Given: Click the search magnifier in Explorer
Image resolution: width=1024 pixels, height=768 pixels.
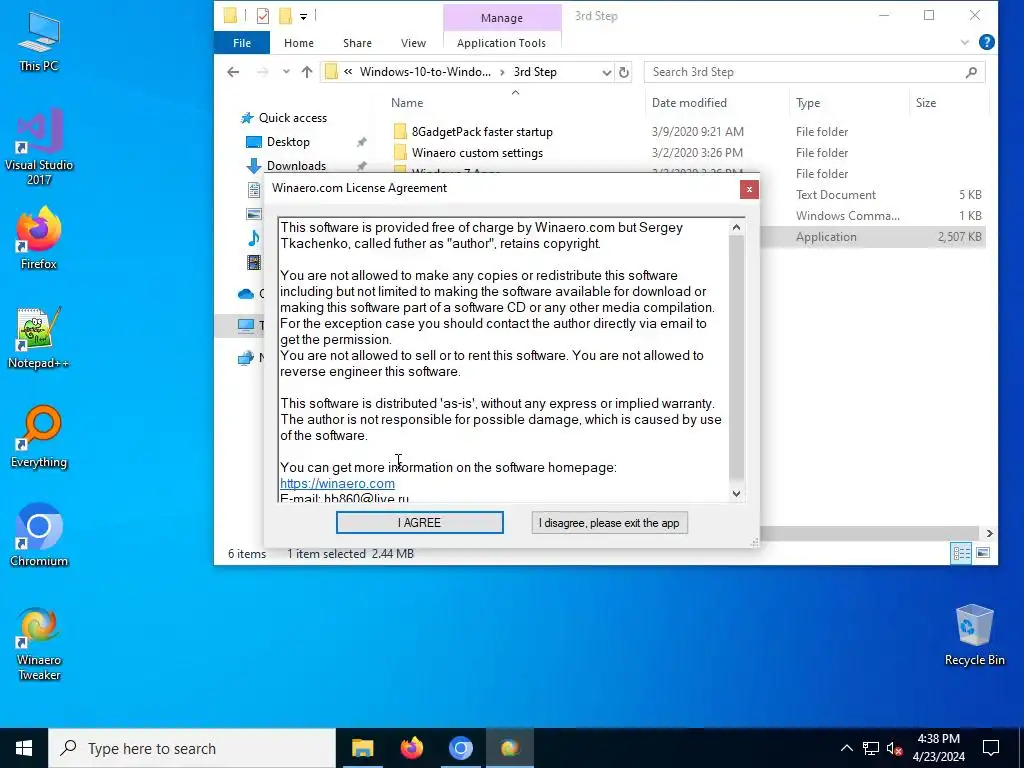Looking at the screenshot, I should click(971, 72).
